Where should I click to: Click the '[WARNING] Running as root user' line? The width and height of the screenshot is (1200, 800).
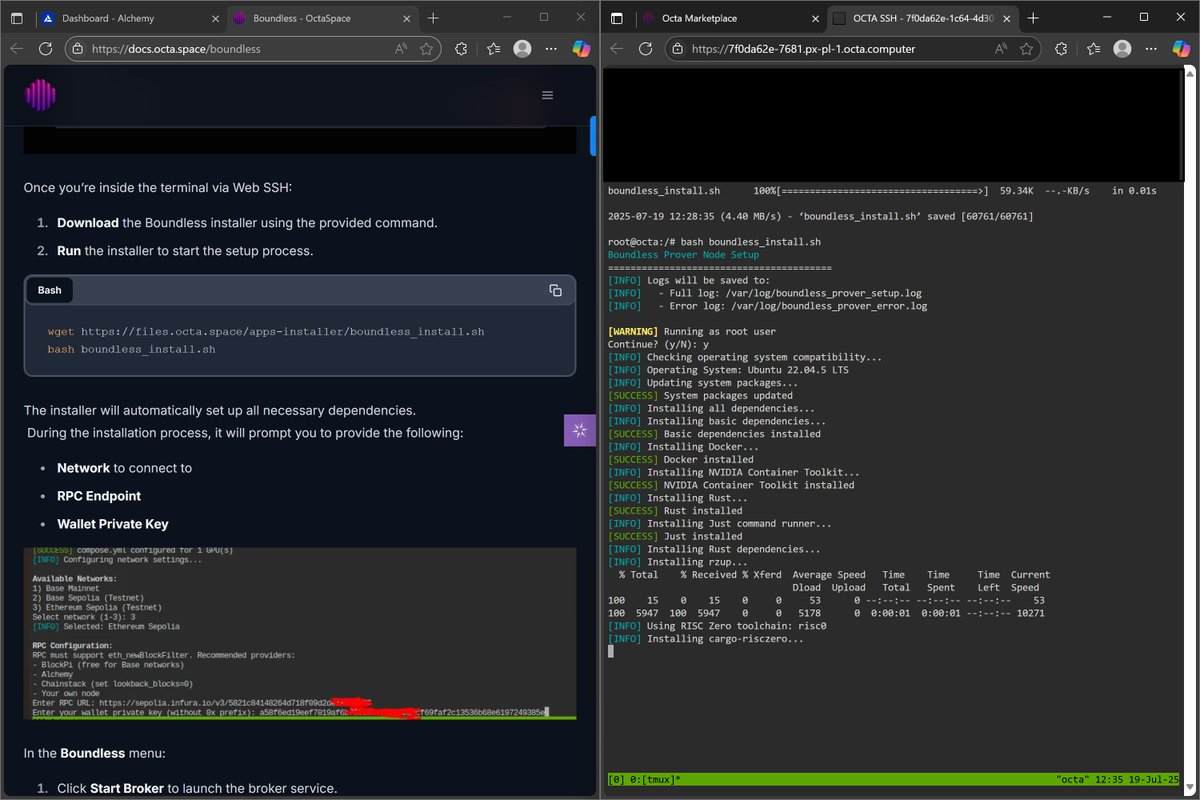click(x=692, y=331)
